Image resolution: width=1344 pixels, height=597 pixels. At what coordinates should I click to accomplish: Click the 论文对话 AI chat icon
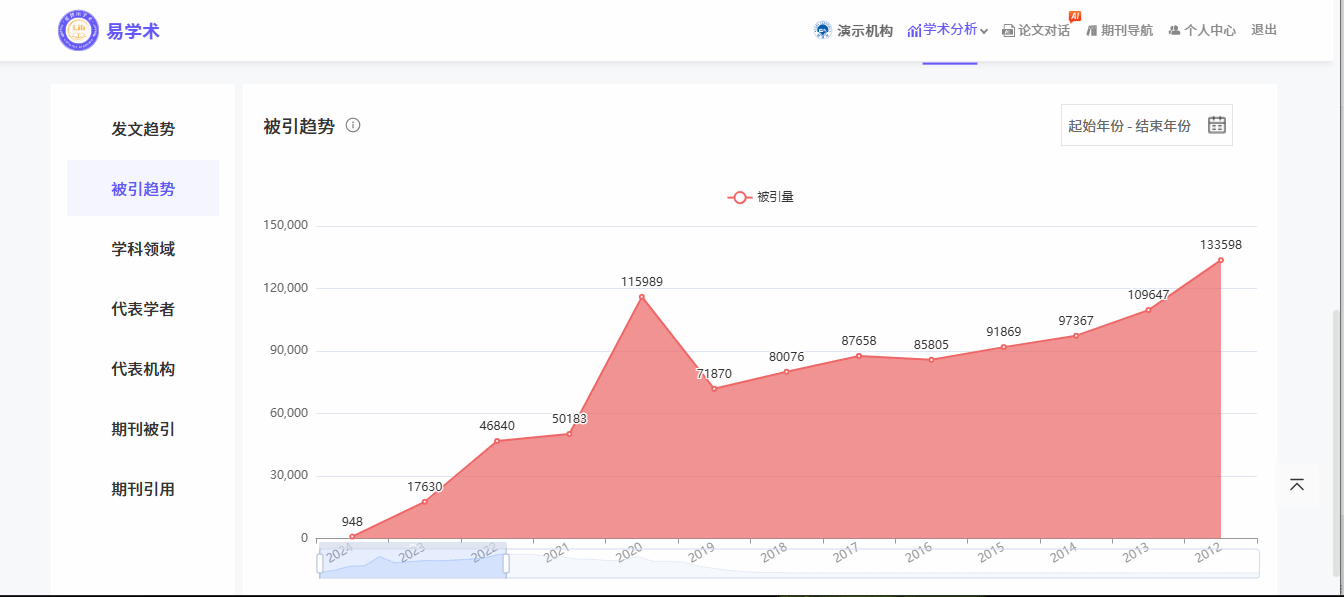(1008, 31)
